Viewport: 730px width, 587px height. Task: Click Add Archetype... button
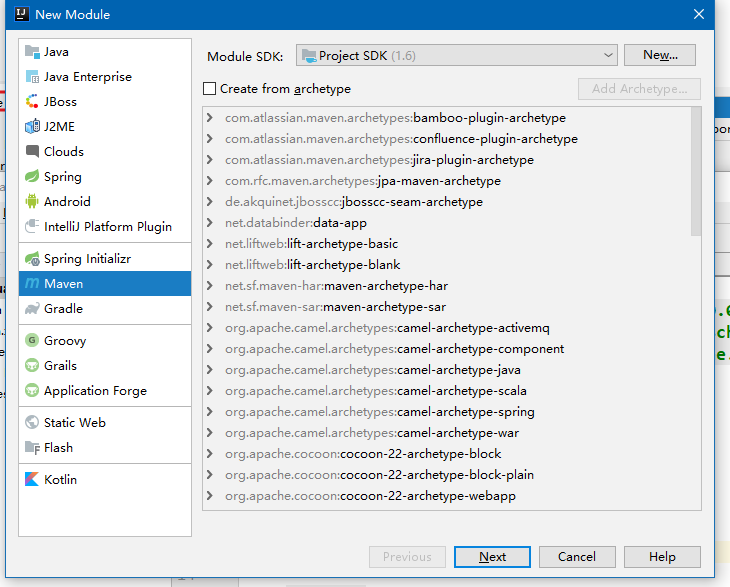(639, 88)
